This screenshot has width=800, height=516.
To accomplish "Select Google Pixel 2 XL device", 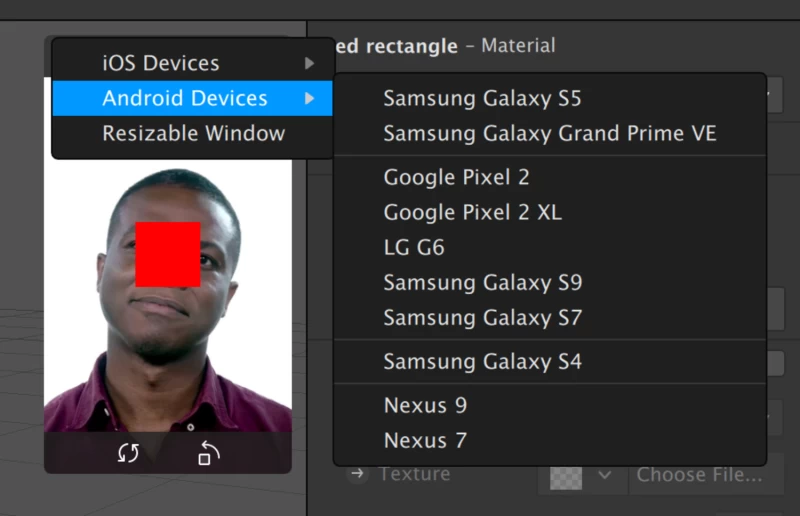I will pos(472,212).
